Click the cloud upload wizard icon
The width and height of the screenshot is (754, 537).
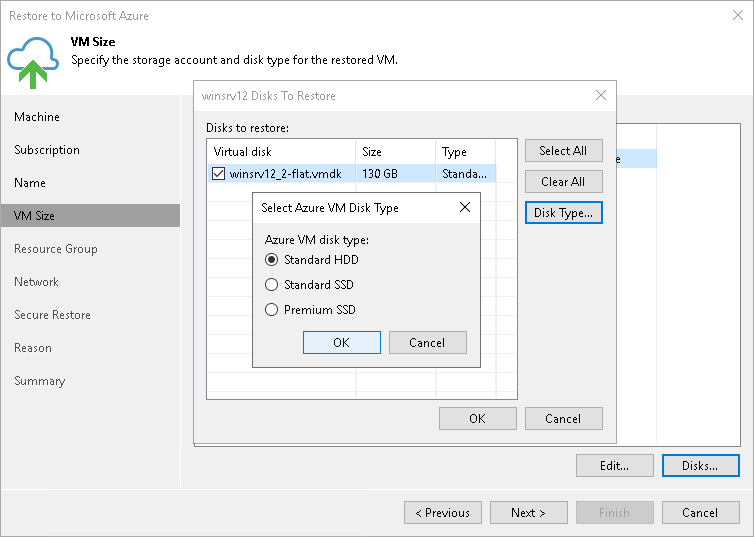[33, 63]
